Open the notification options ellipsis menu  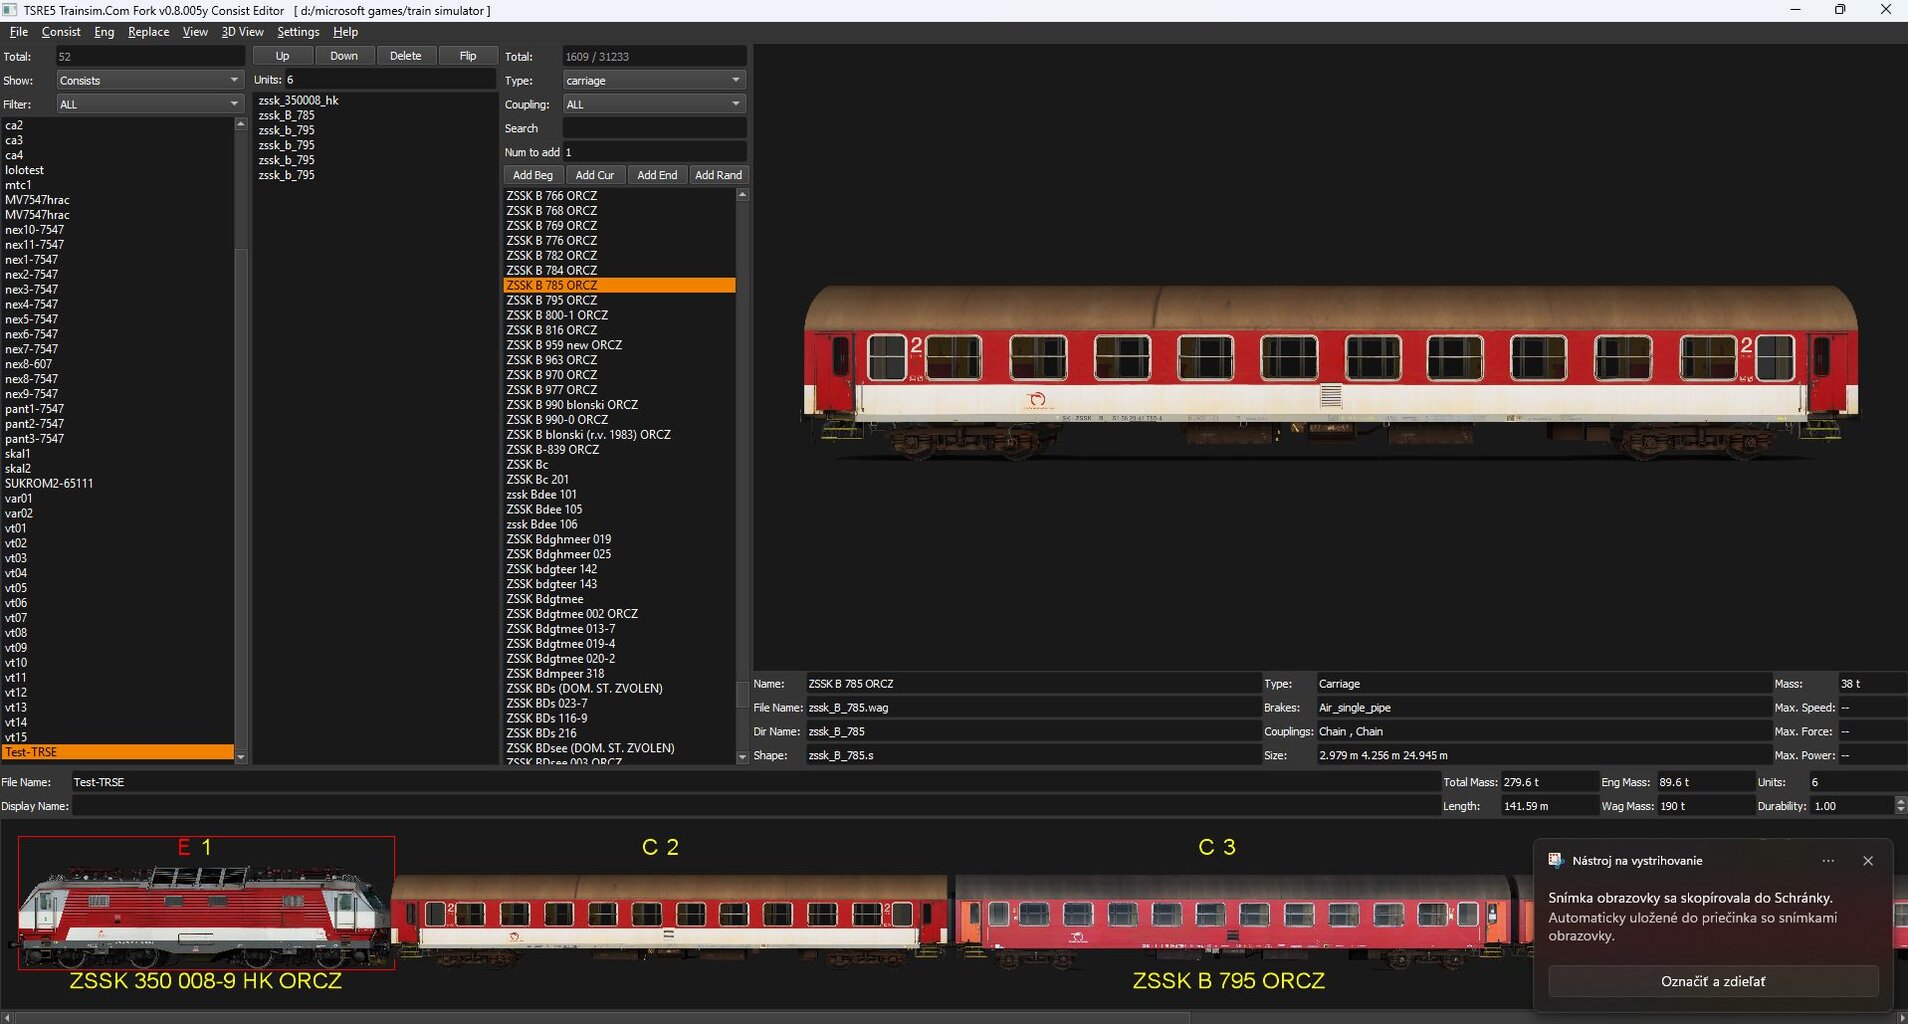[1828, 861]
